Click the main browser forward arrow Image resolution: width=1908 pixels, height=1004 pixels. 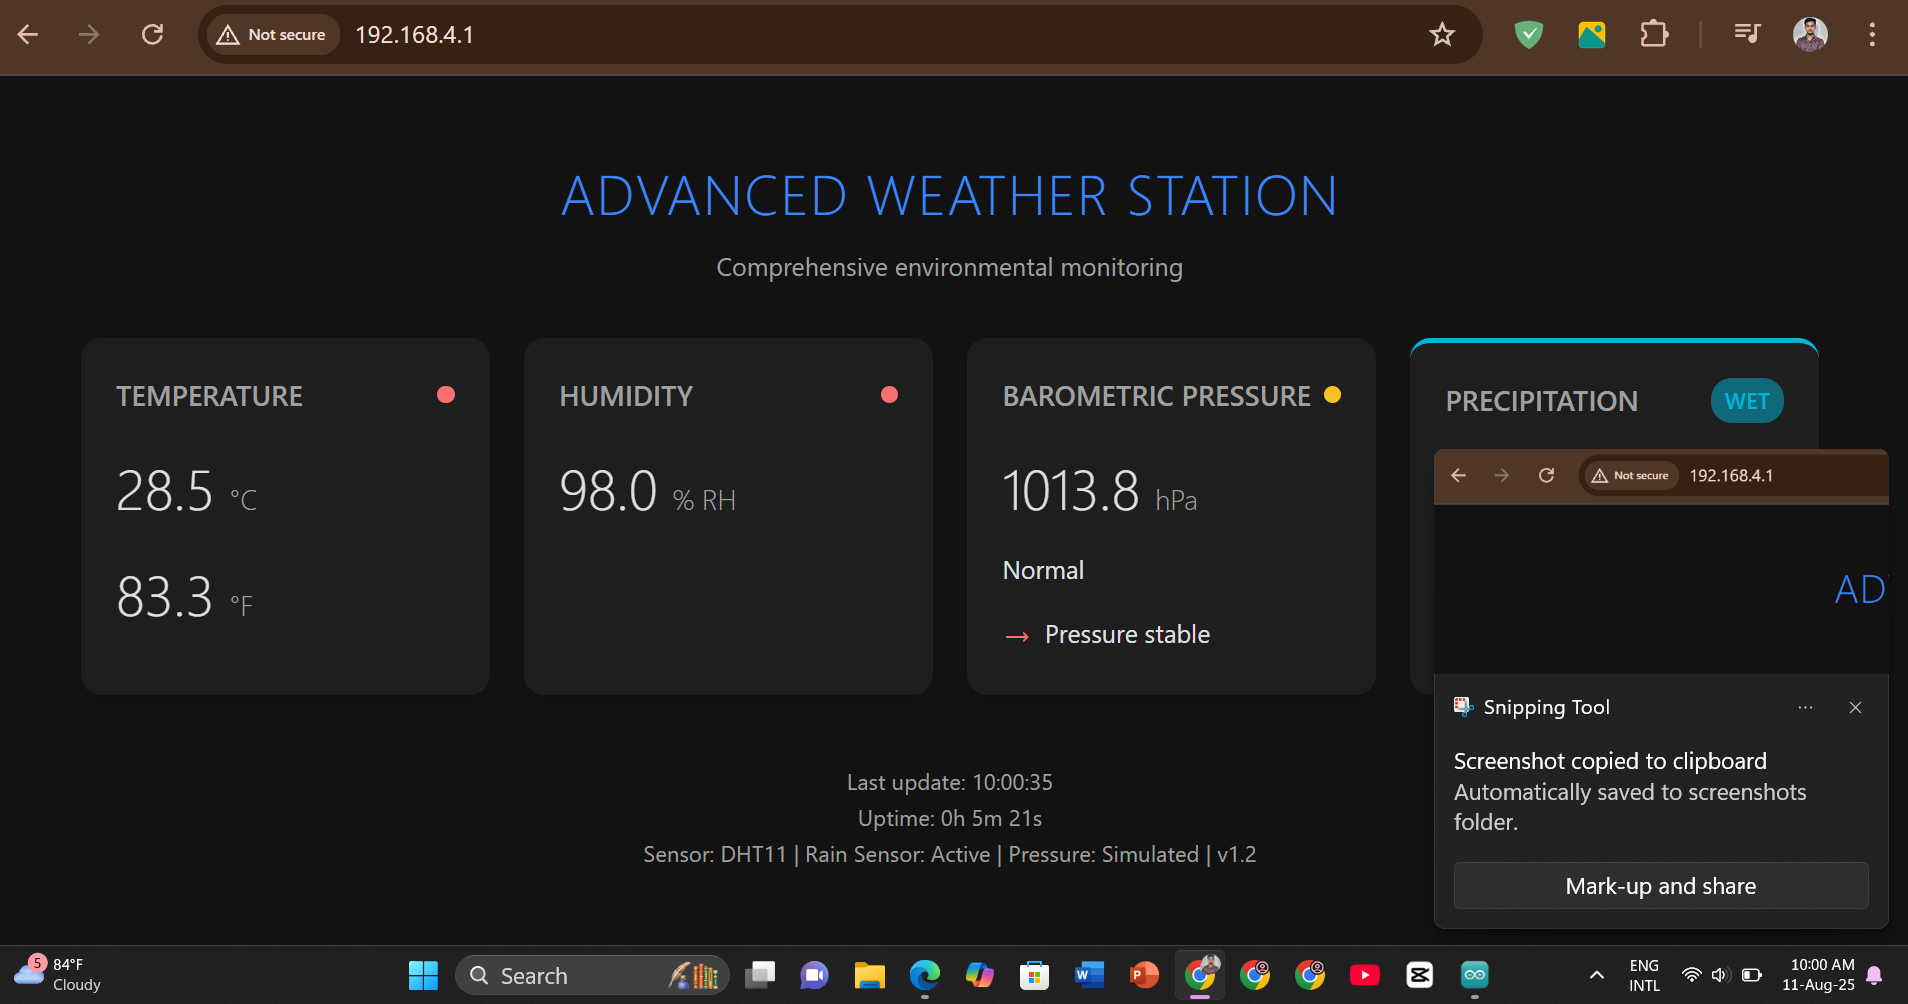(x=89, y=35)
